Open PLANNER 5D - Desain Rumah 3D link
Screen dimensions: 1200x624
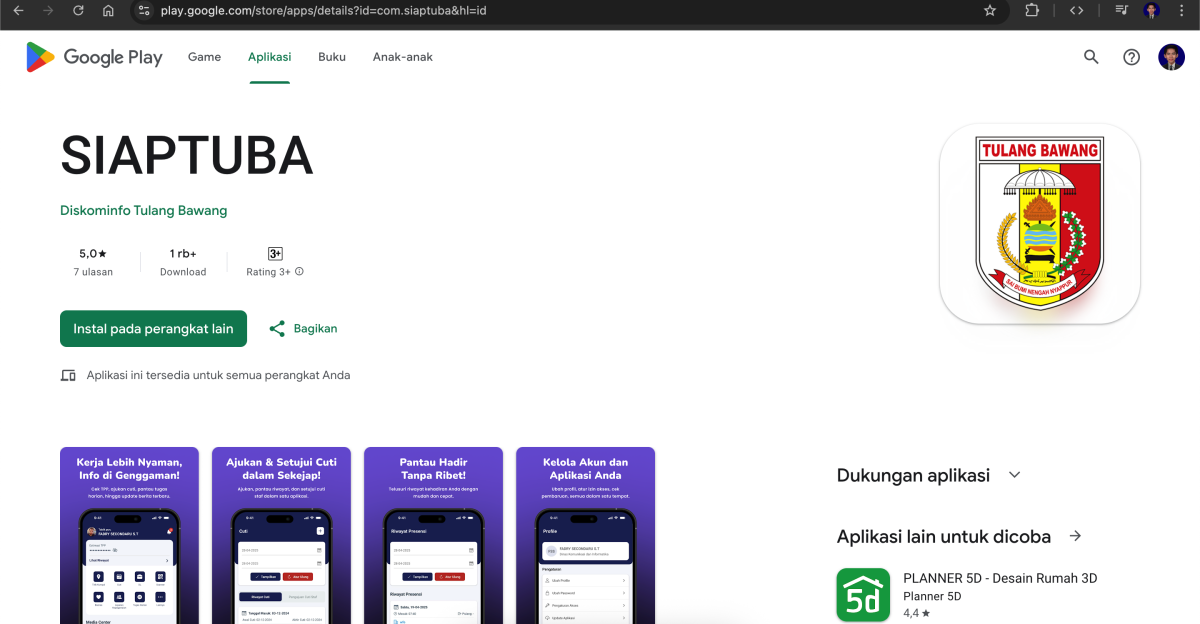[x=1000, y=578]
